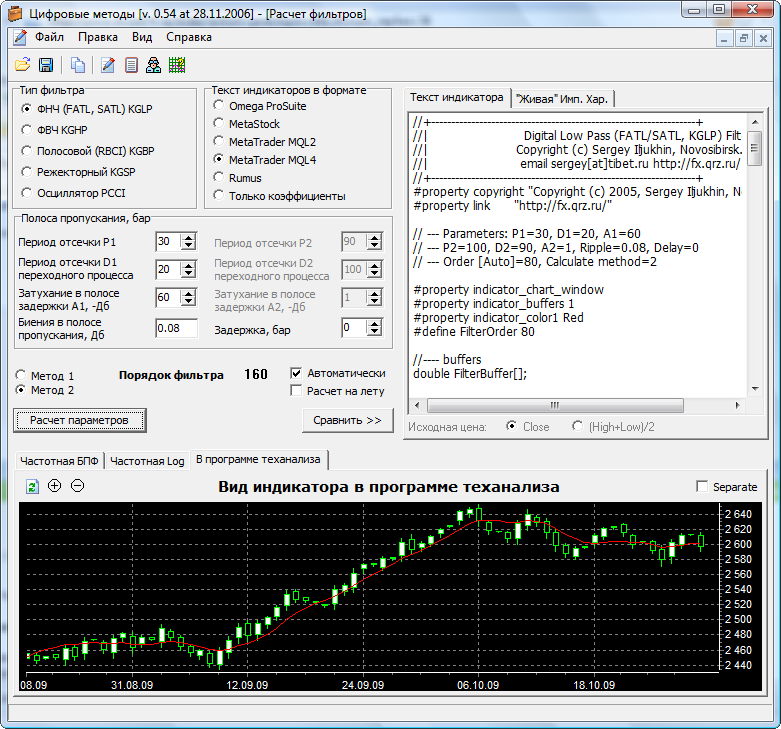Viewport: 781px width, 729px height.
Task: Click the copy icon in toolbar
Action: 78,65
